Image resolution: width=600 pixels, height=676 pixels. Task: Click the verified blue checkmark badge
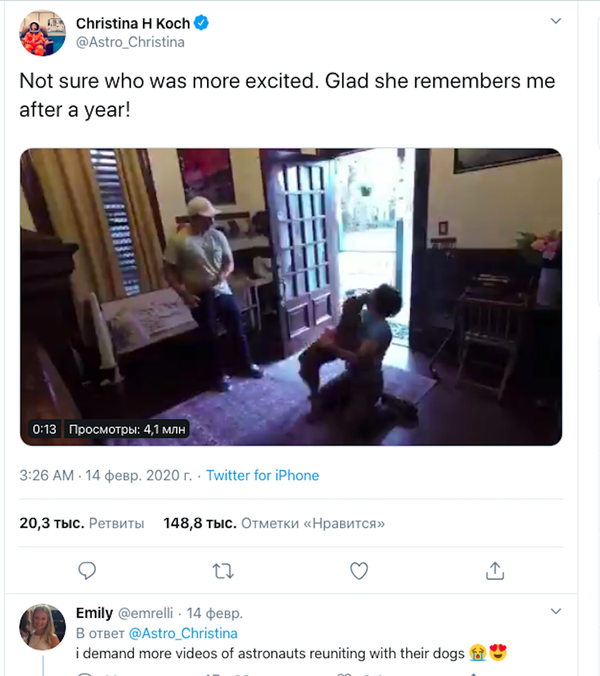pos(216,23)
